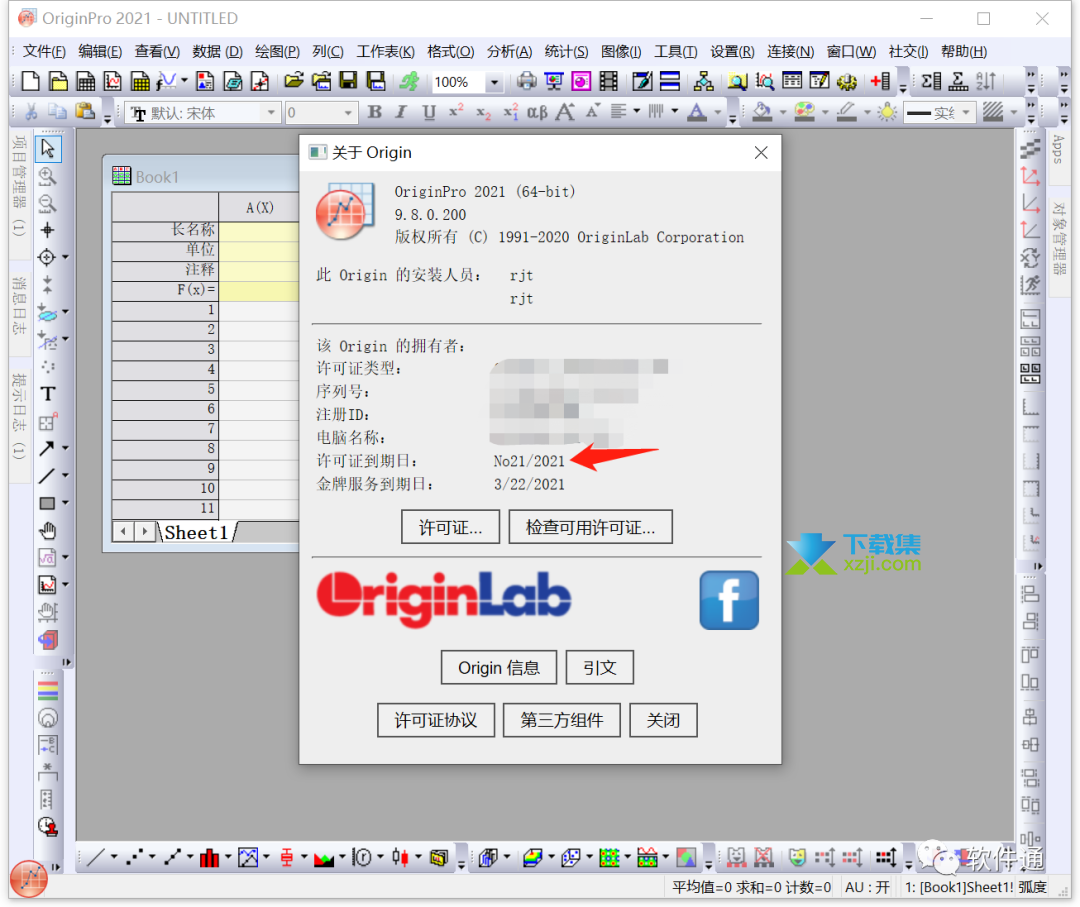Click the next-sheet arrow in Book1
Screen dimensions: 1080x907
(145, 532)
